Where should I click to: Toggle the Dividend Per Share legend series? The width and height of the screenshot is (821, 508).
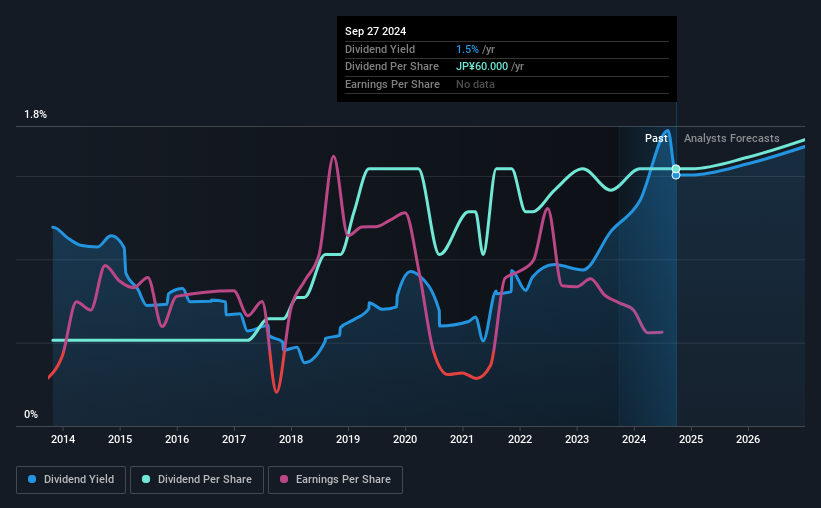pyautogui.click(x=197, y=480)
